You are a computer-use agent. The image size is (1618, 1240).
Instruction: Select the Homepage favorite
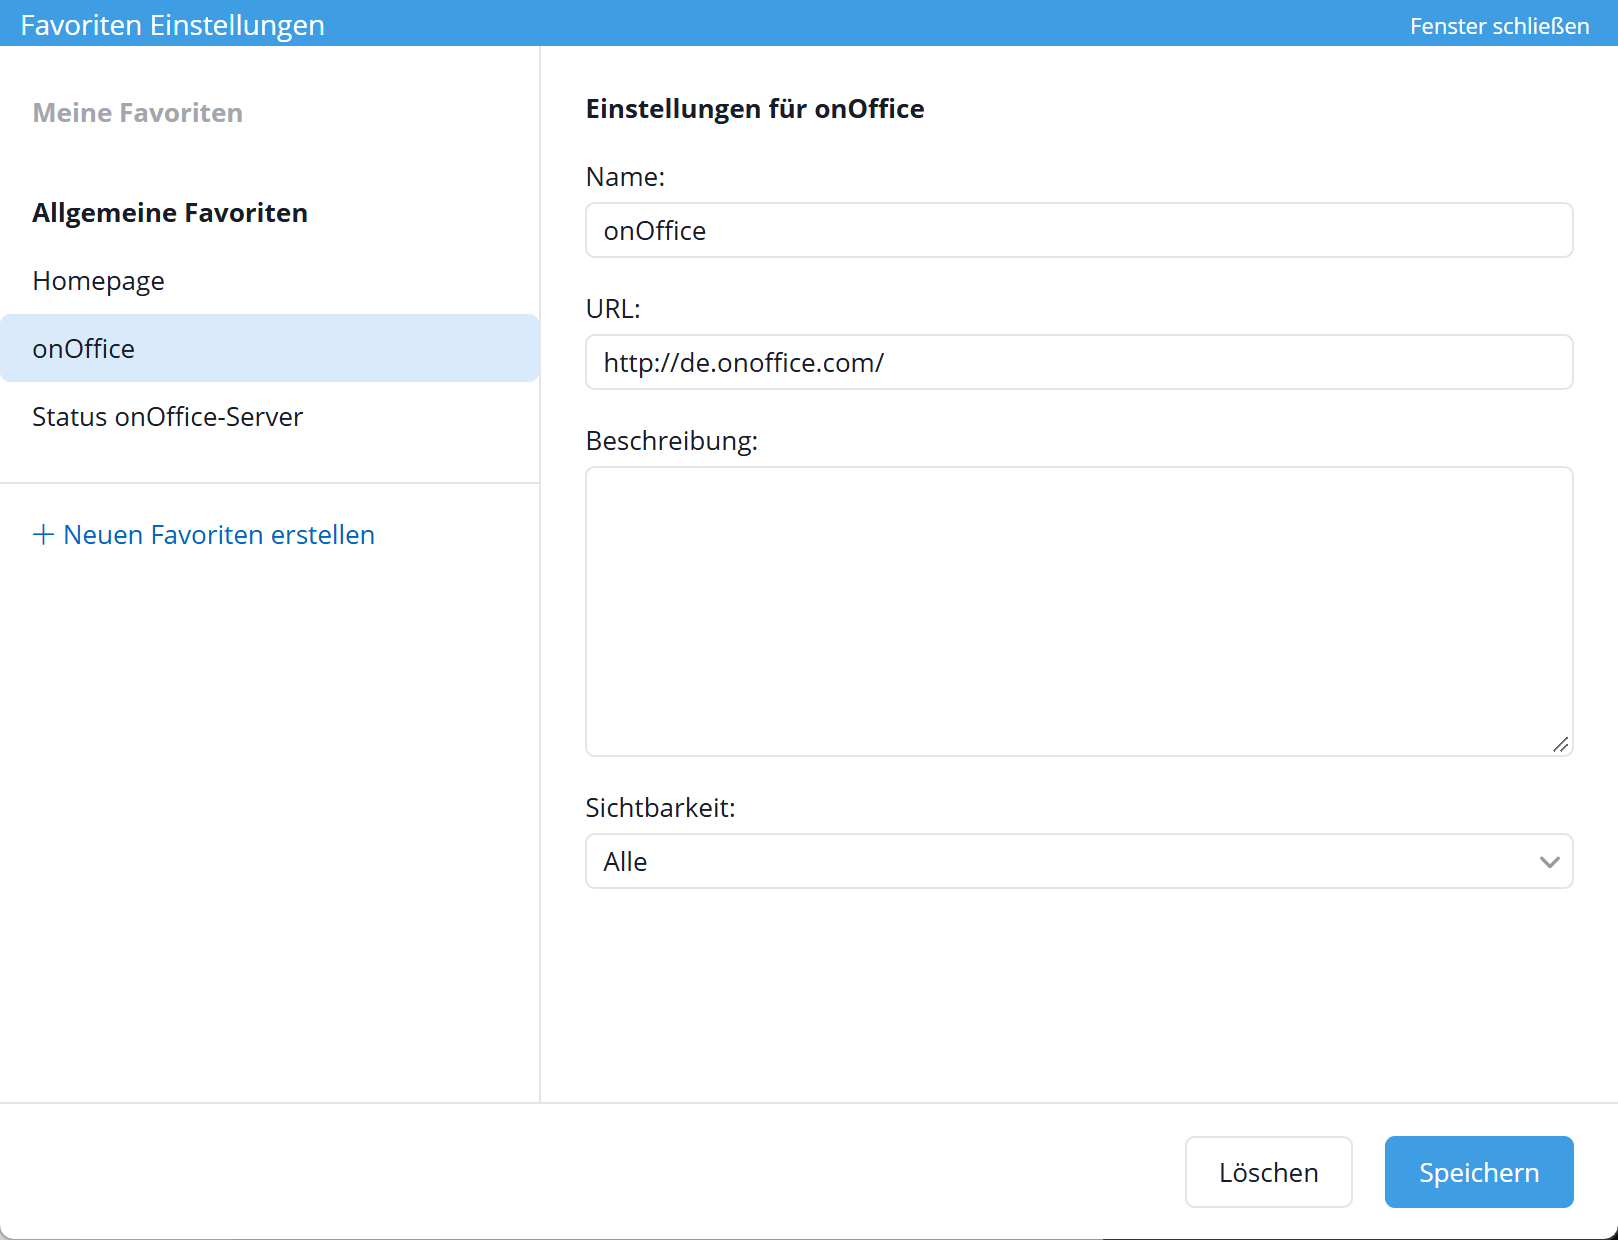[270, 281]
